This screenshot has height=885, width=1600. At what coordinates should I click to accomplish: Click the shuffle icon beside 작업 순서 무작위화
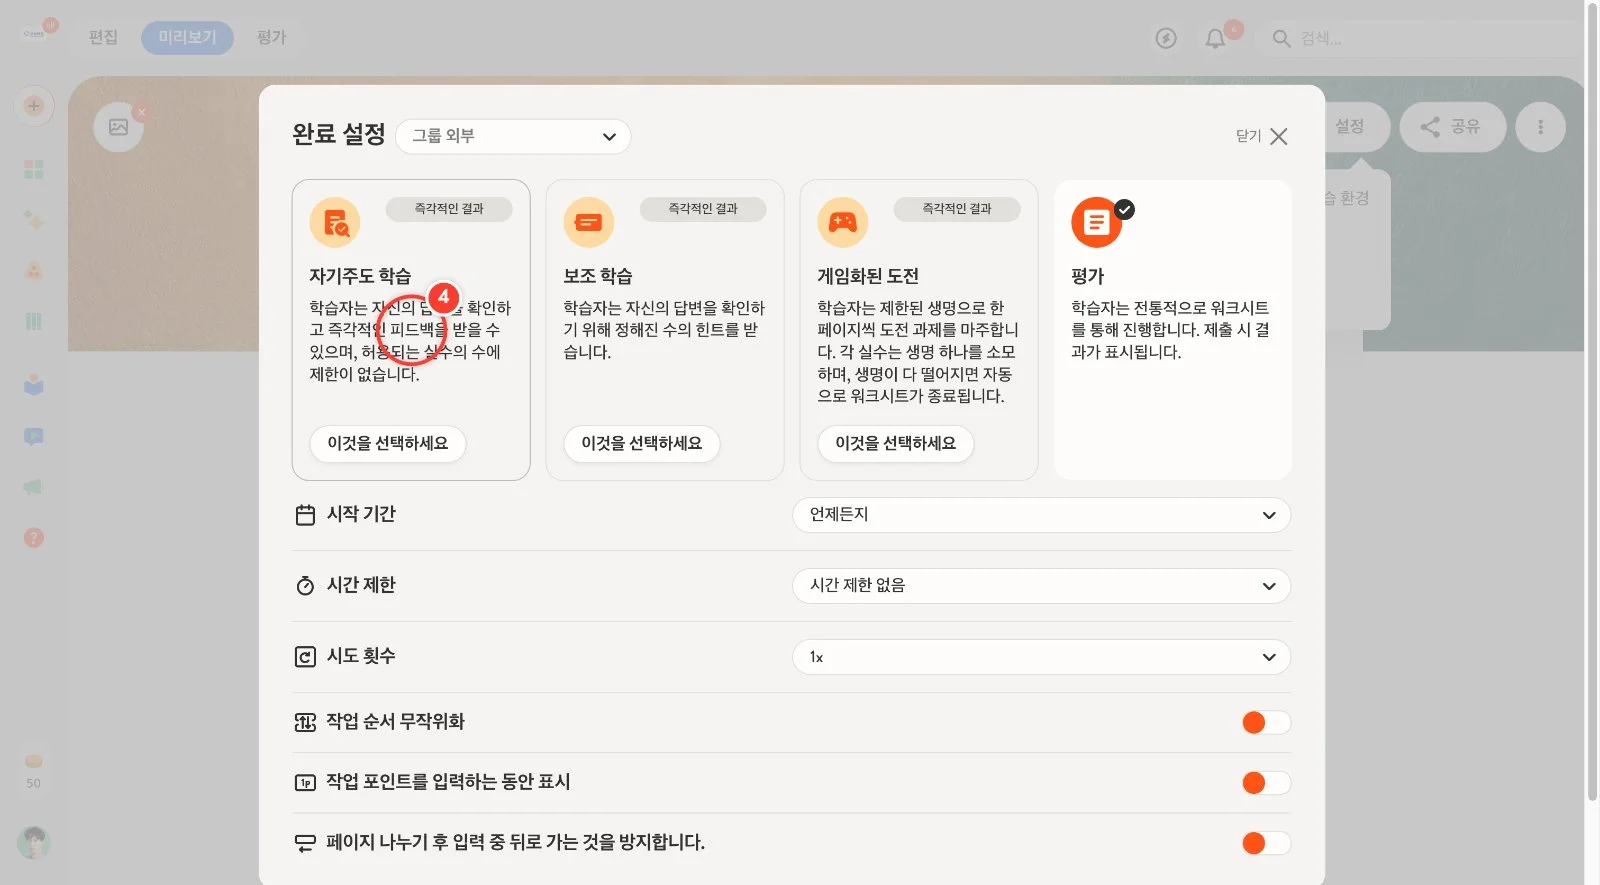(305, 722)
